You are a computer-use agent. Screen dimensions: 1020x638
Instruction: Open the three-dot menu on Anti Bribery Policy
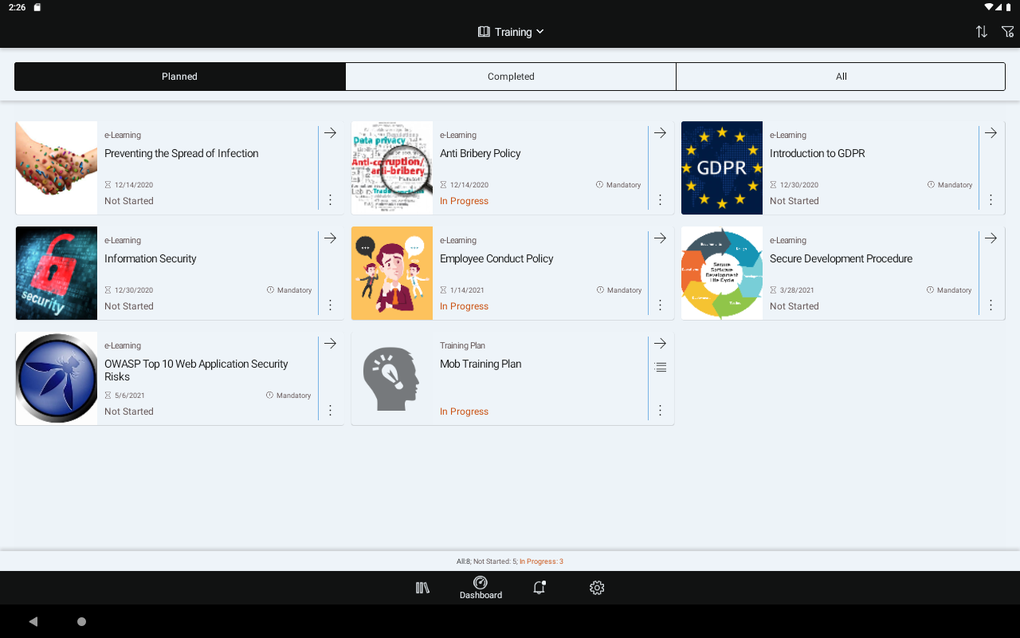click(660, 200)
